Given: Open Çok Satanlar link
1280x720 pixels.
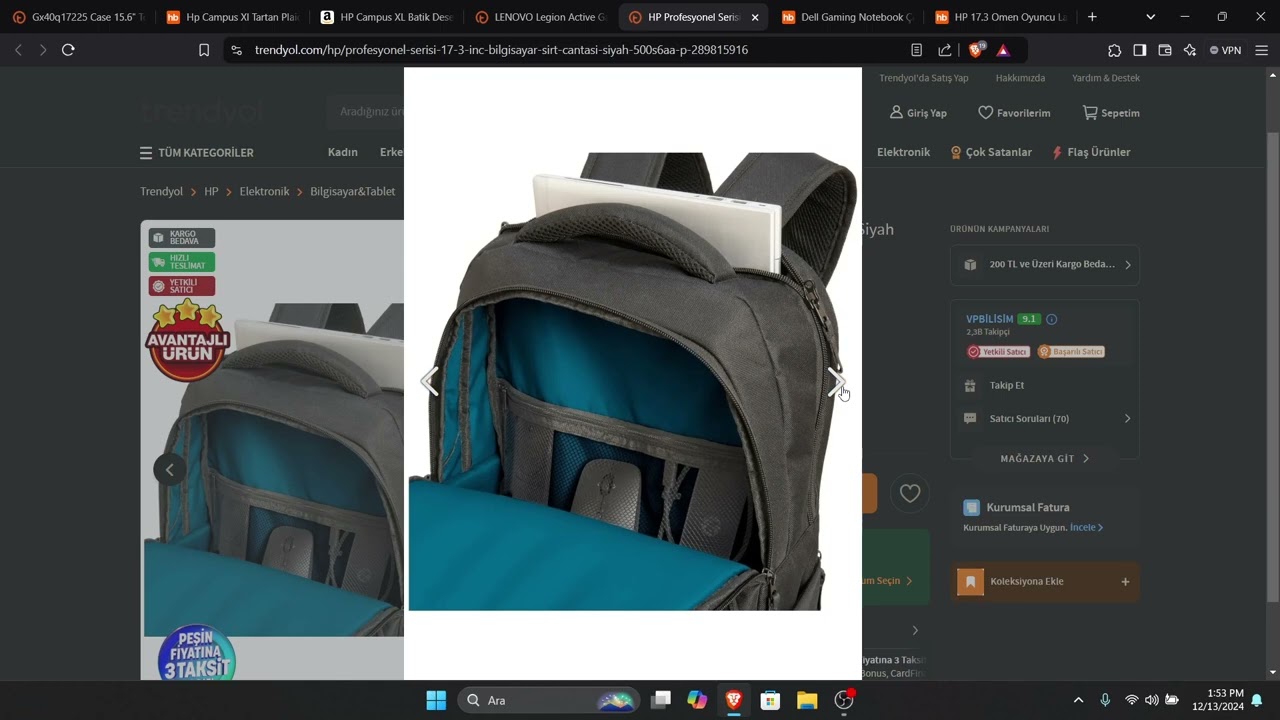Looking at the screenshot, I should click(x=991, y=152).
